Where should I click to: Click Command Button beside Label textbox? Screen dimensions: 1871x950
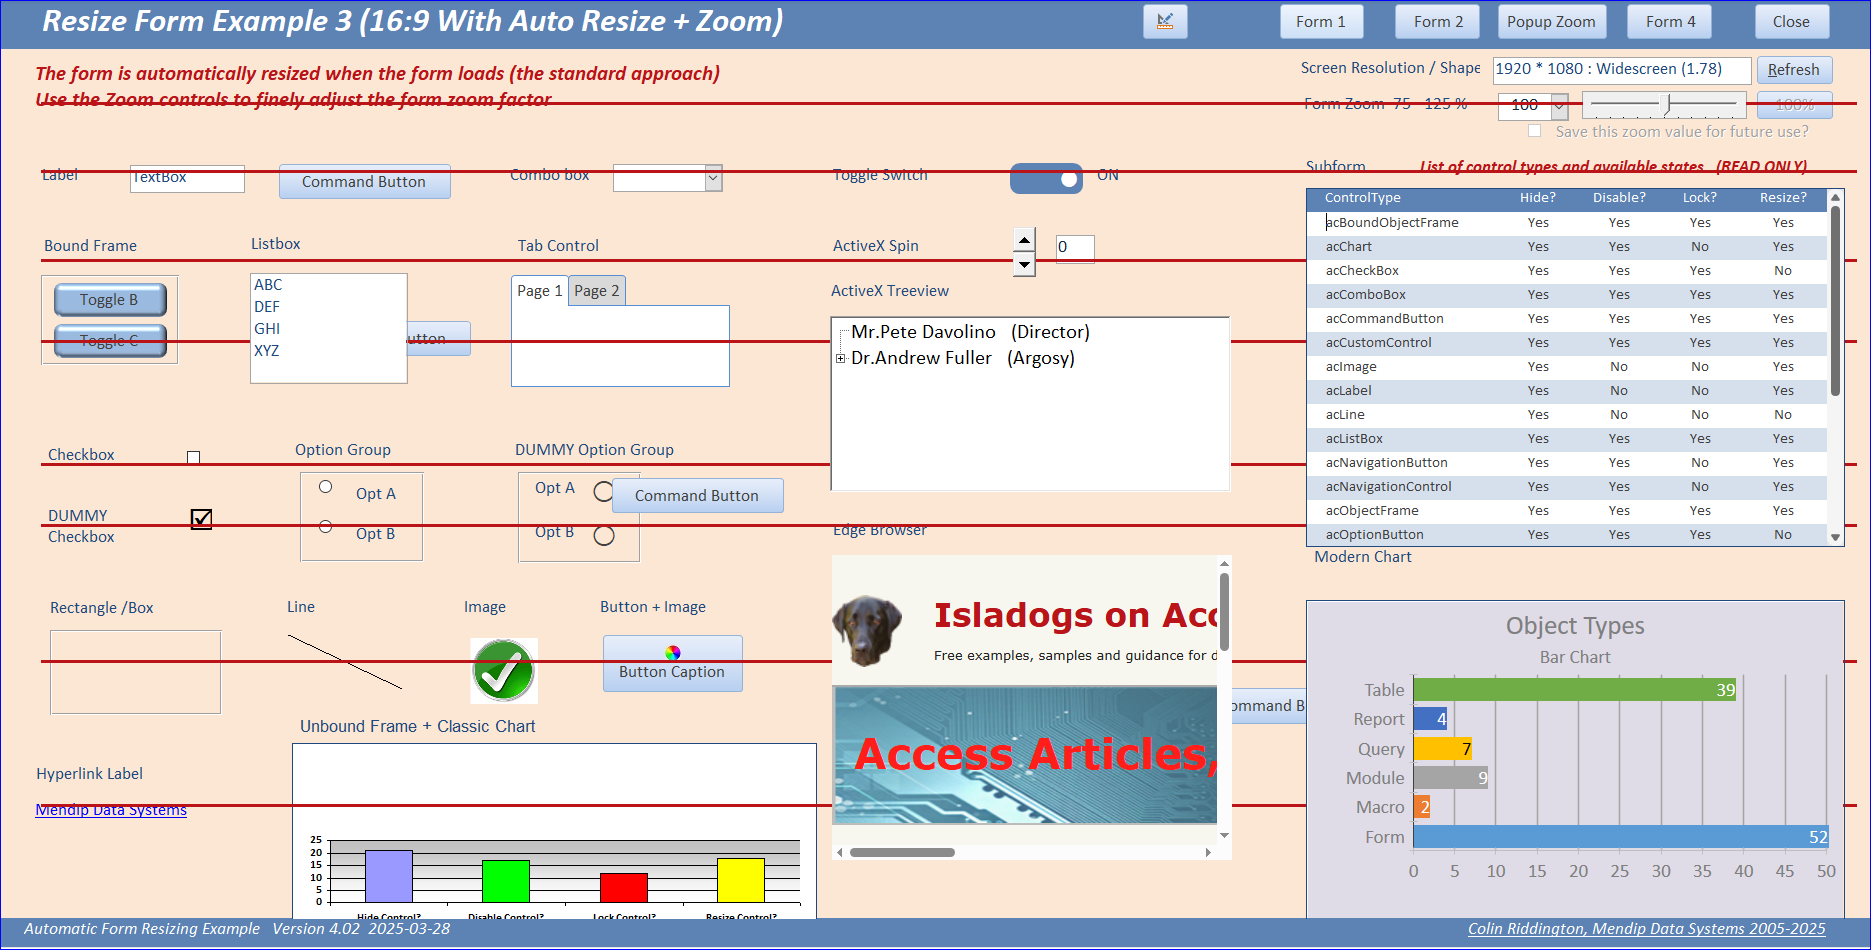click(364, 182)
